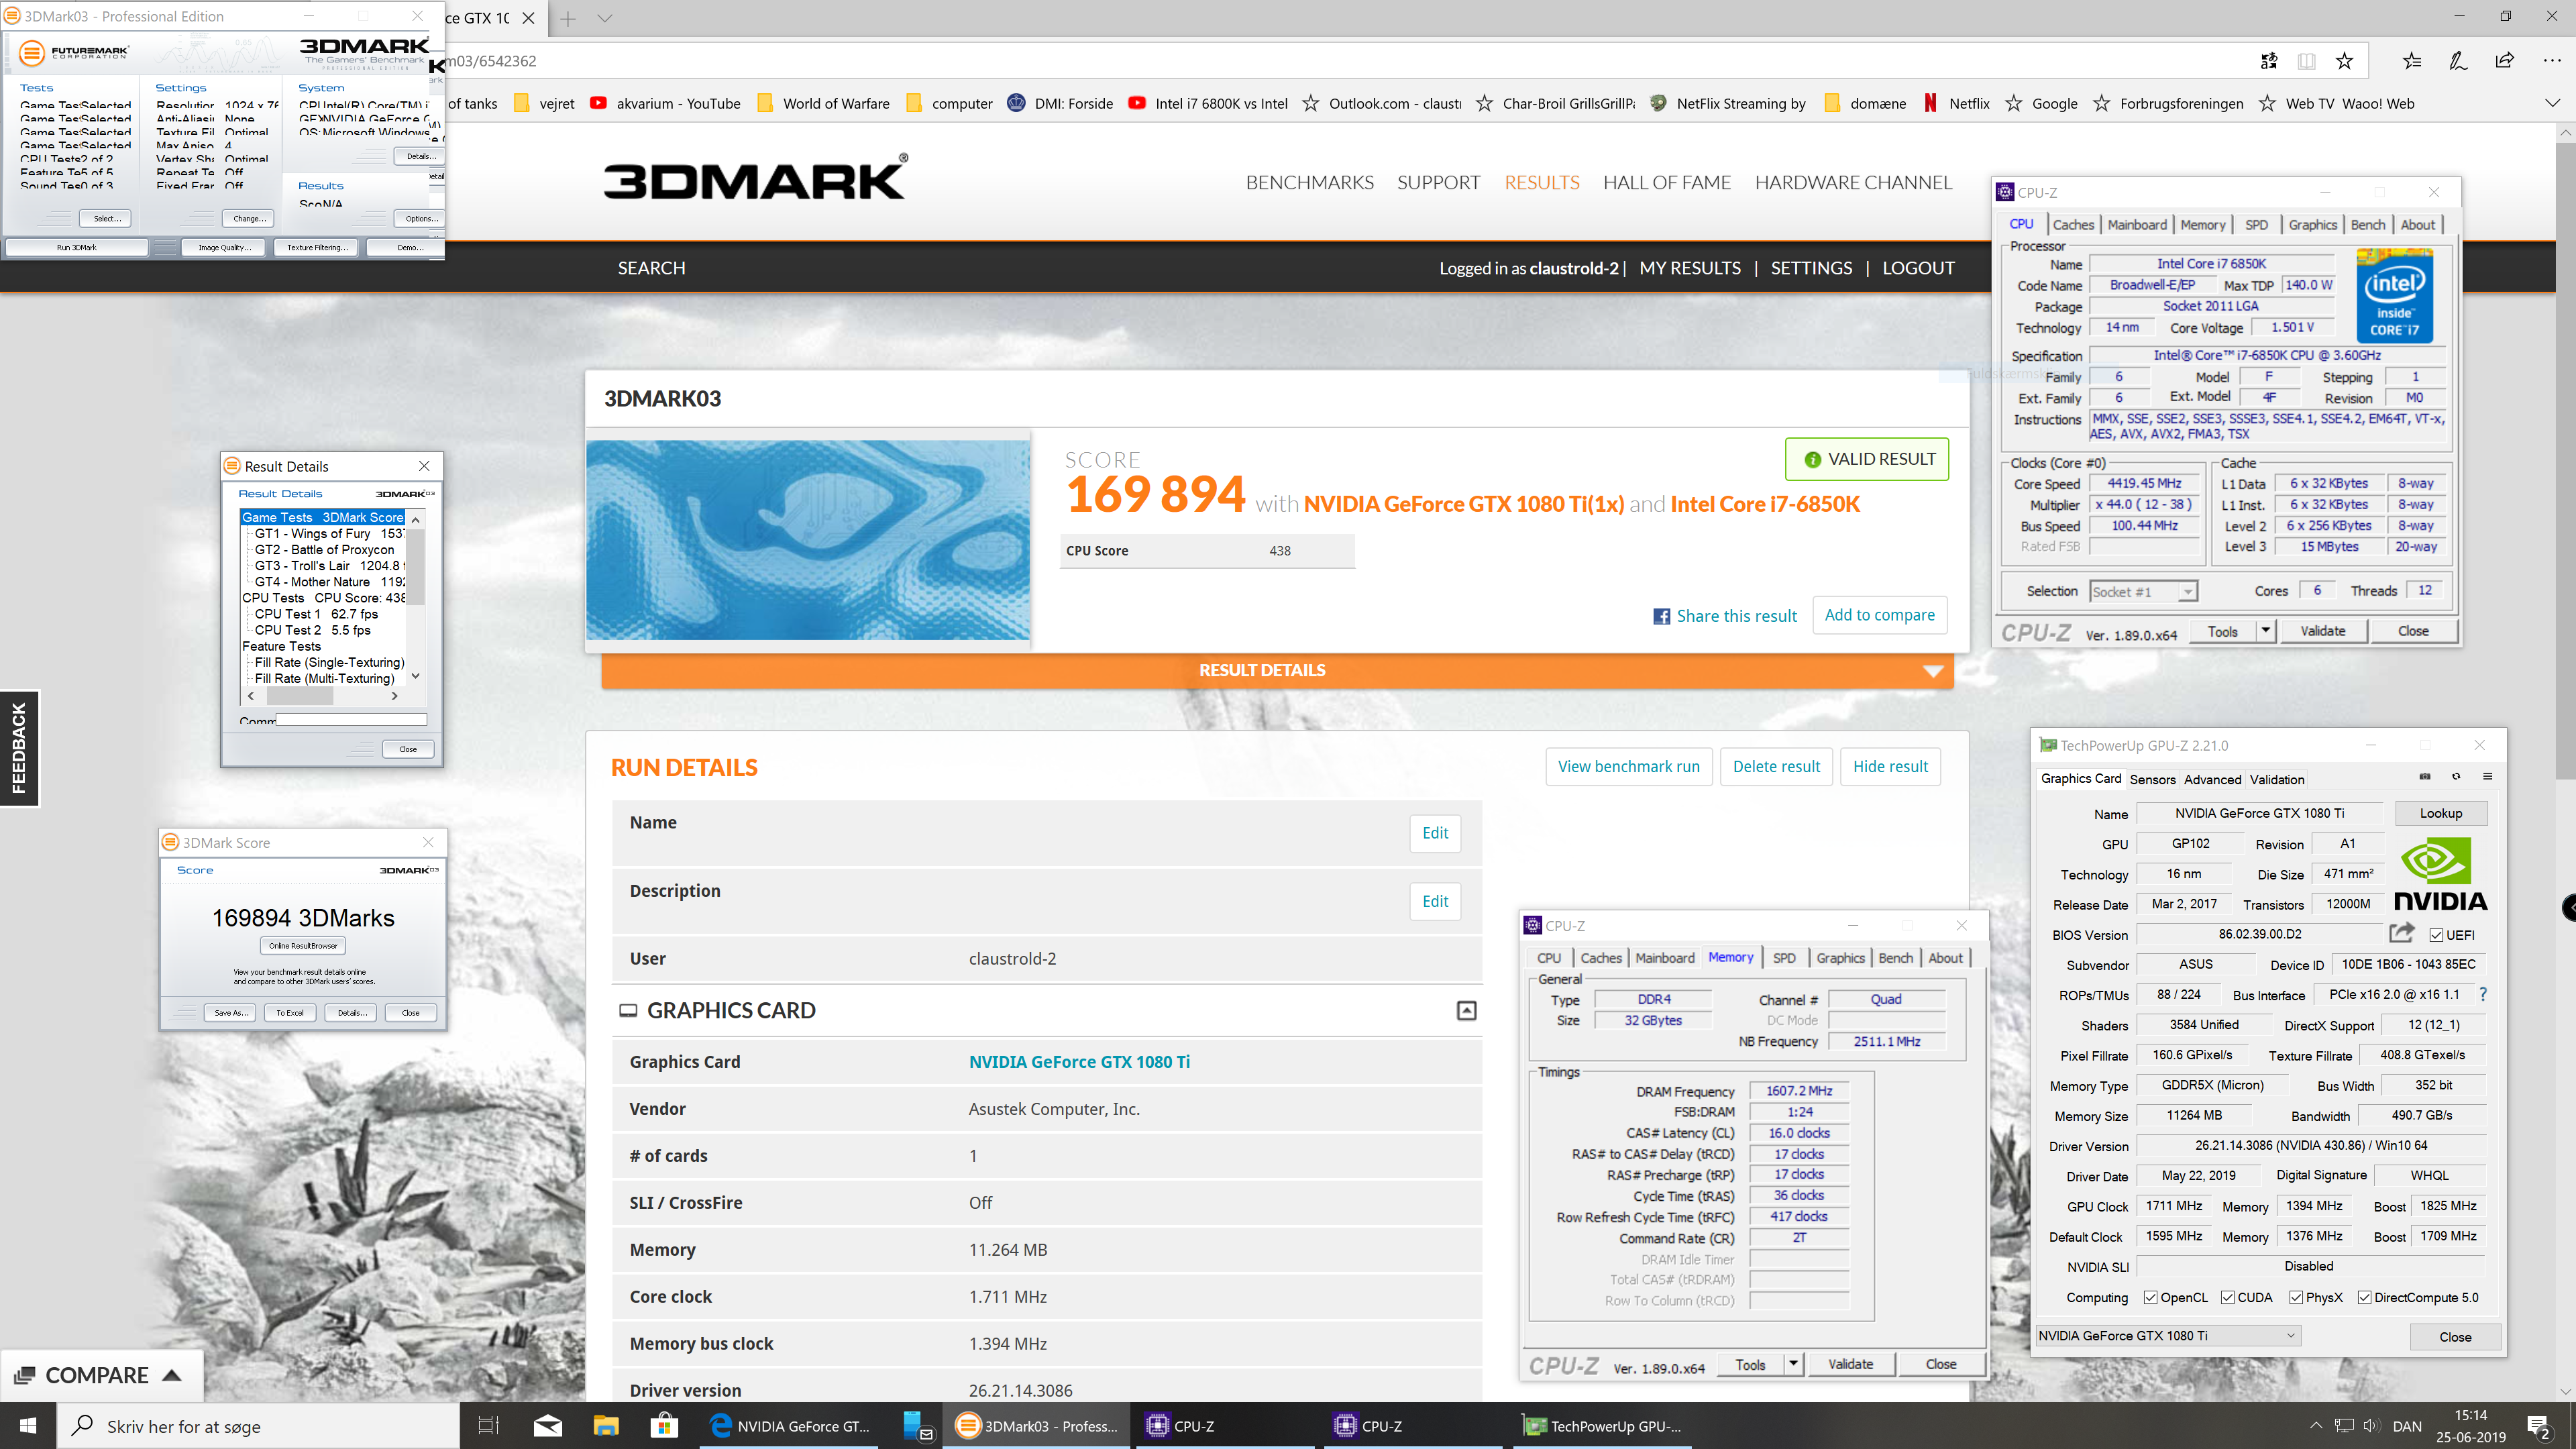This screenshot has width=2576, height=1449.
Task: Open the GPU selection dropdown in GPU-Z
Action: (2168, 1336)
